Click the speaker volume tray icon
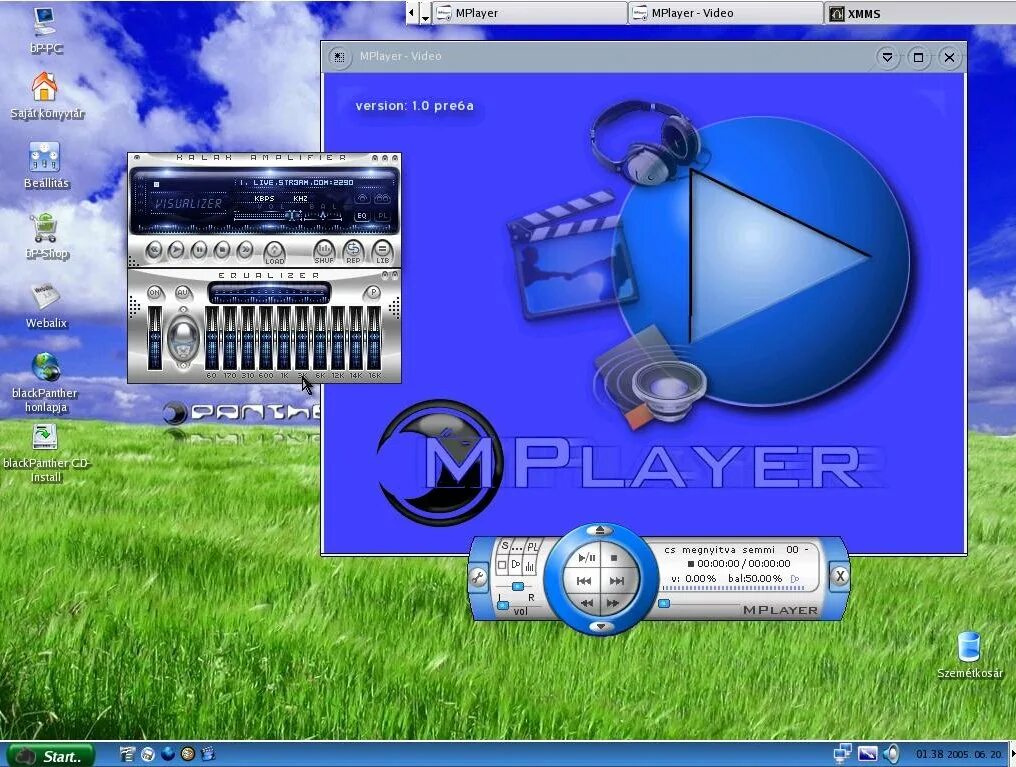This screenshot has height=767, width=1016. pyautogui.click(x=892, y=753)
